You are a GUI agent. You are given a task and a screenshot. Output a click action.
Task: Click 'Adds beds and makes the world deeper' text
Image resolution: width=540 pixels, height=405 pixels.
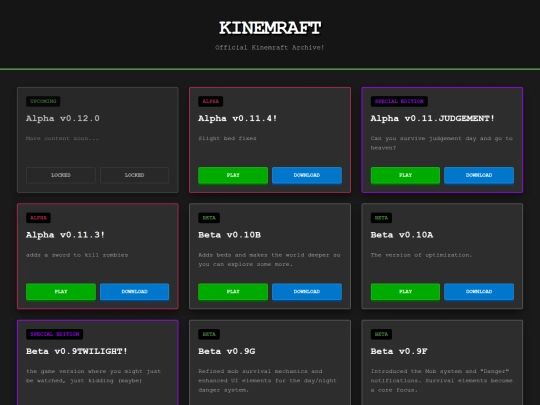click(x=269, y=260)
